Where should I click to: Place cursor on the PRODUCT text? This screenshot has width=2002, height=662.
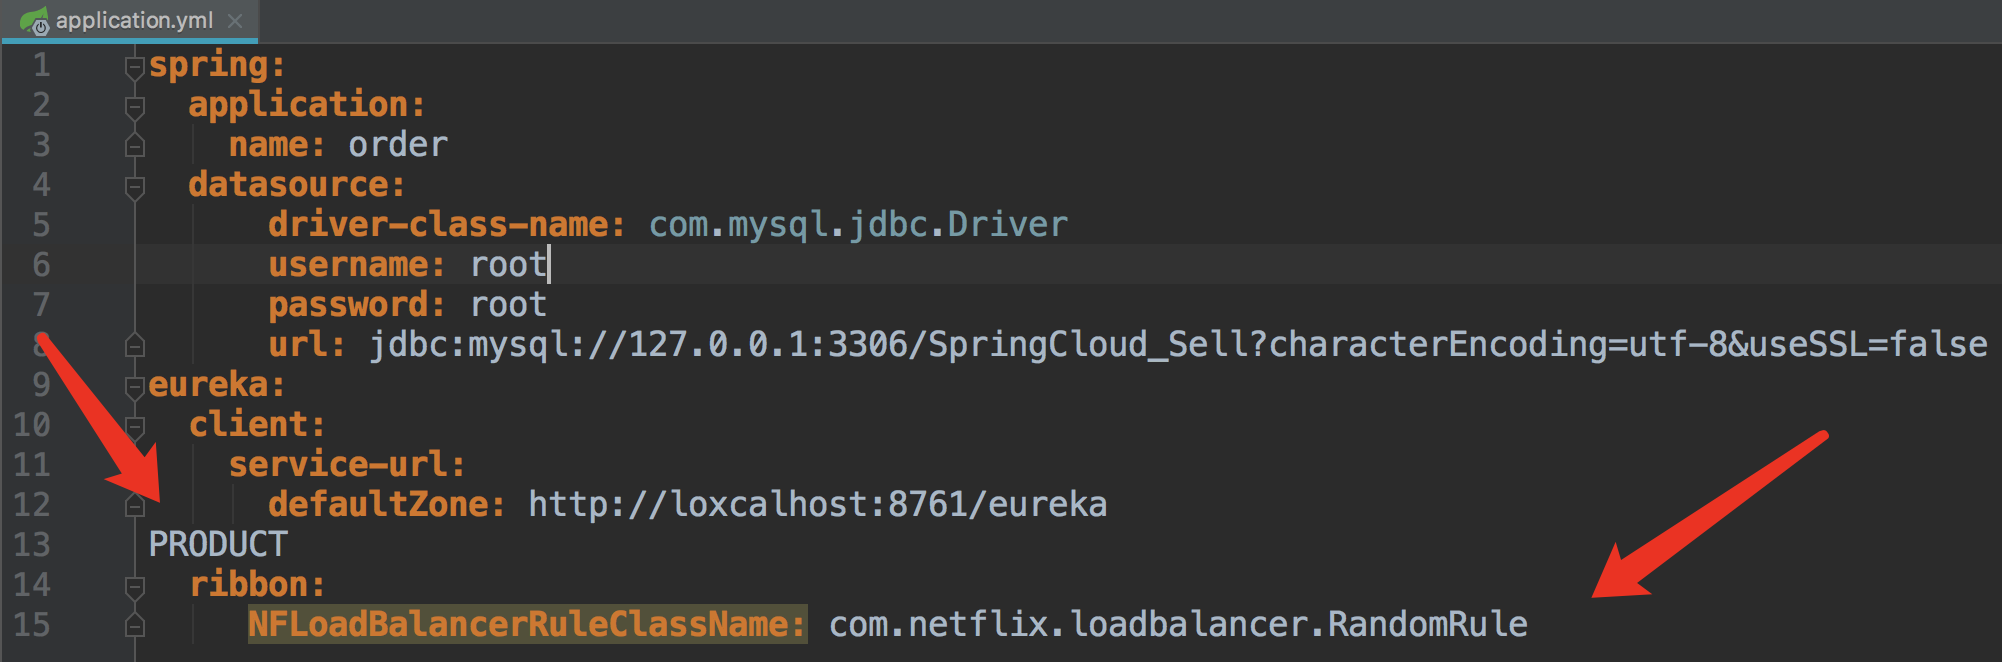tap(218, 545)
